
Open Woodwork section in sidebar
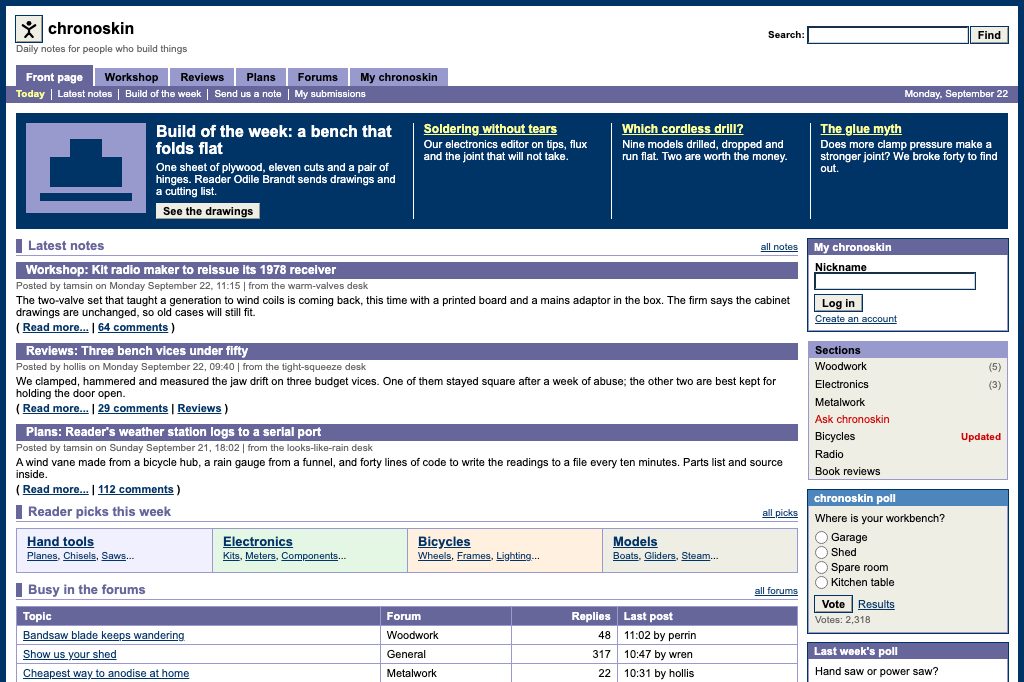[x=907, y=366]
